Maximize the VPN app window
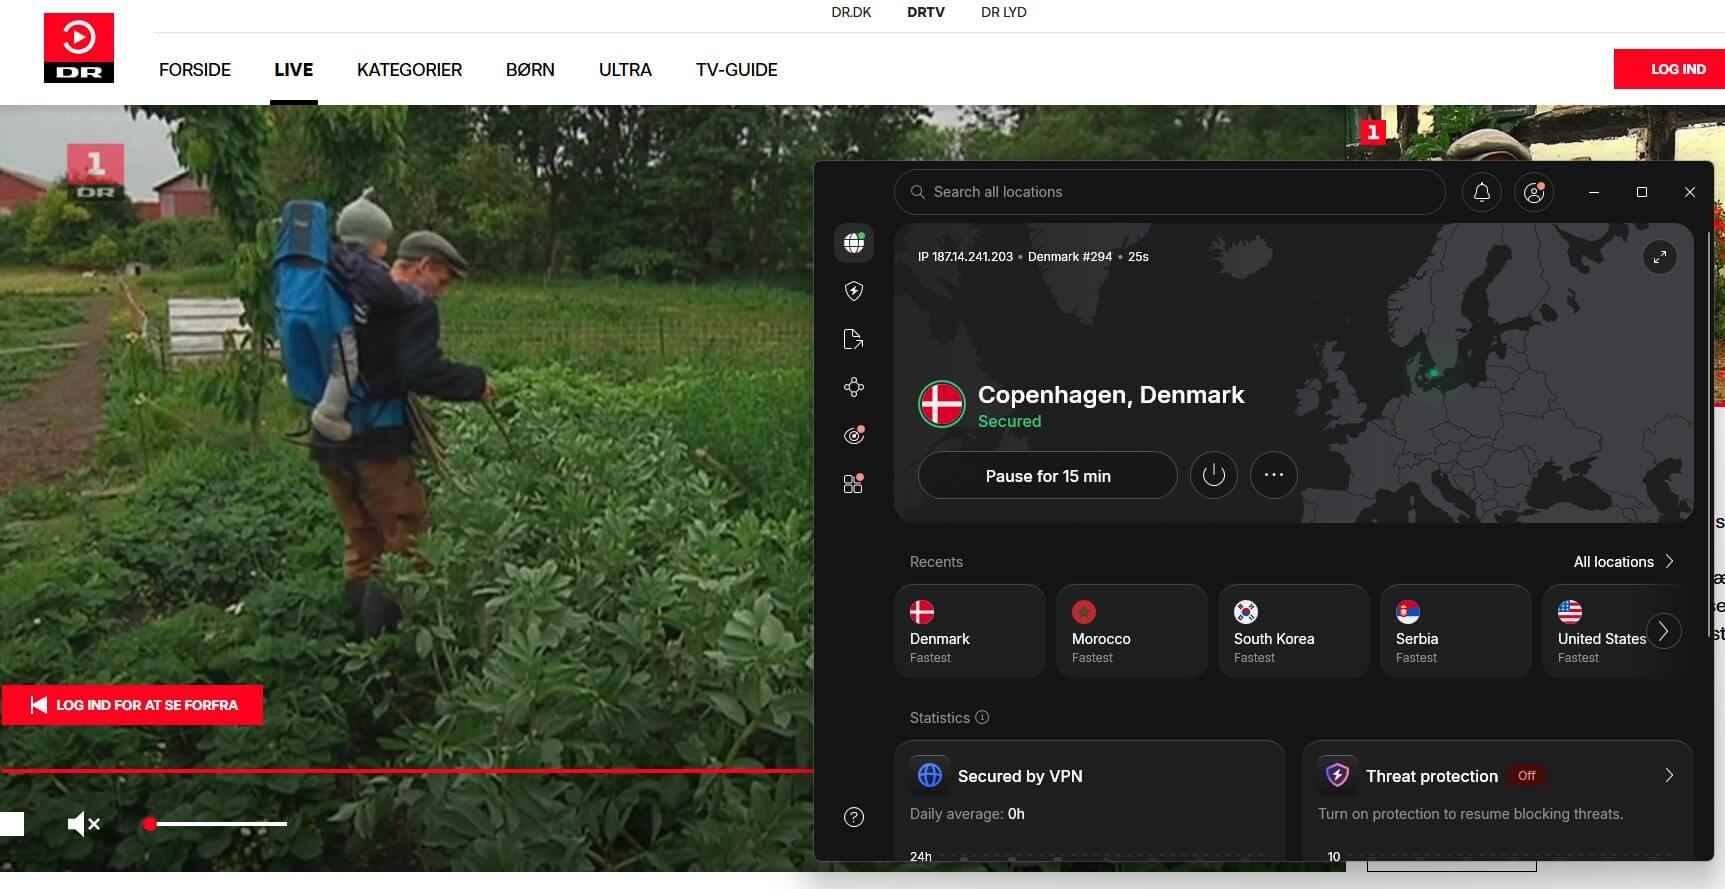Viewport: 1725px width, 889px height. 1642,192
